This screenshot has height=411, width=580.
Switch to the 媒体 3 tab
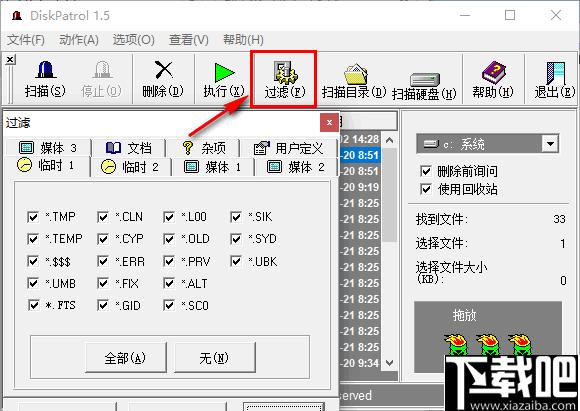(x=48, y=148)
